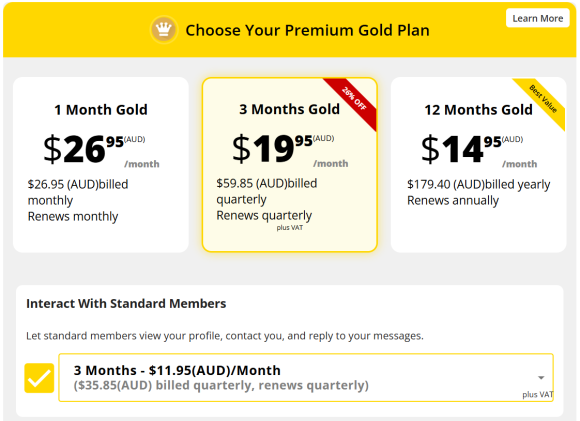Select the 12 Months Gold plan card
Screen dimensions: 580x421
pyautogui.click(x=478, y=165)
